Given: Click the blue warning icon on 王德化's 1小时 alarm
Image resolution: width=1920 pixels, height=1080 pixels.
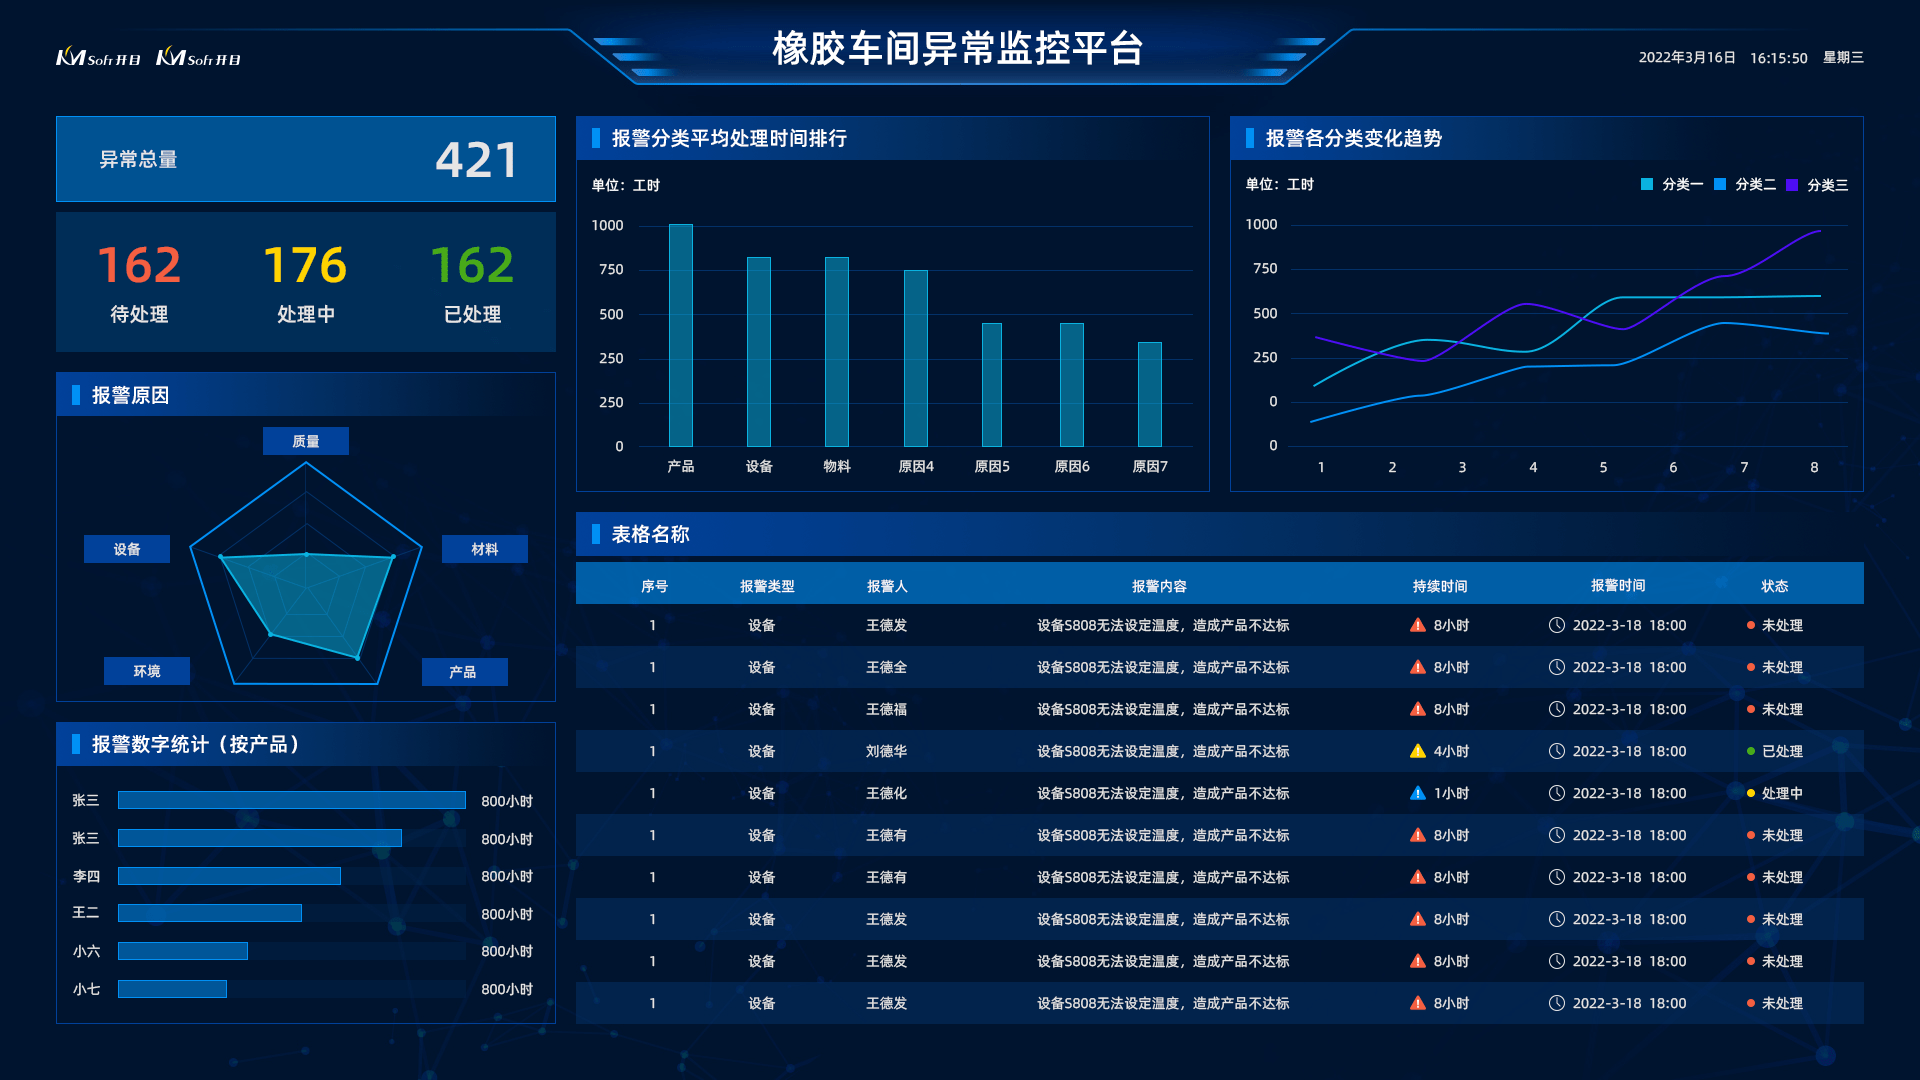Looking at the screenshot, I should tap(1416, 793).
